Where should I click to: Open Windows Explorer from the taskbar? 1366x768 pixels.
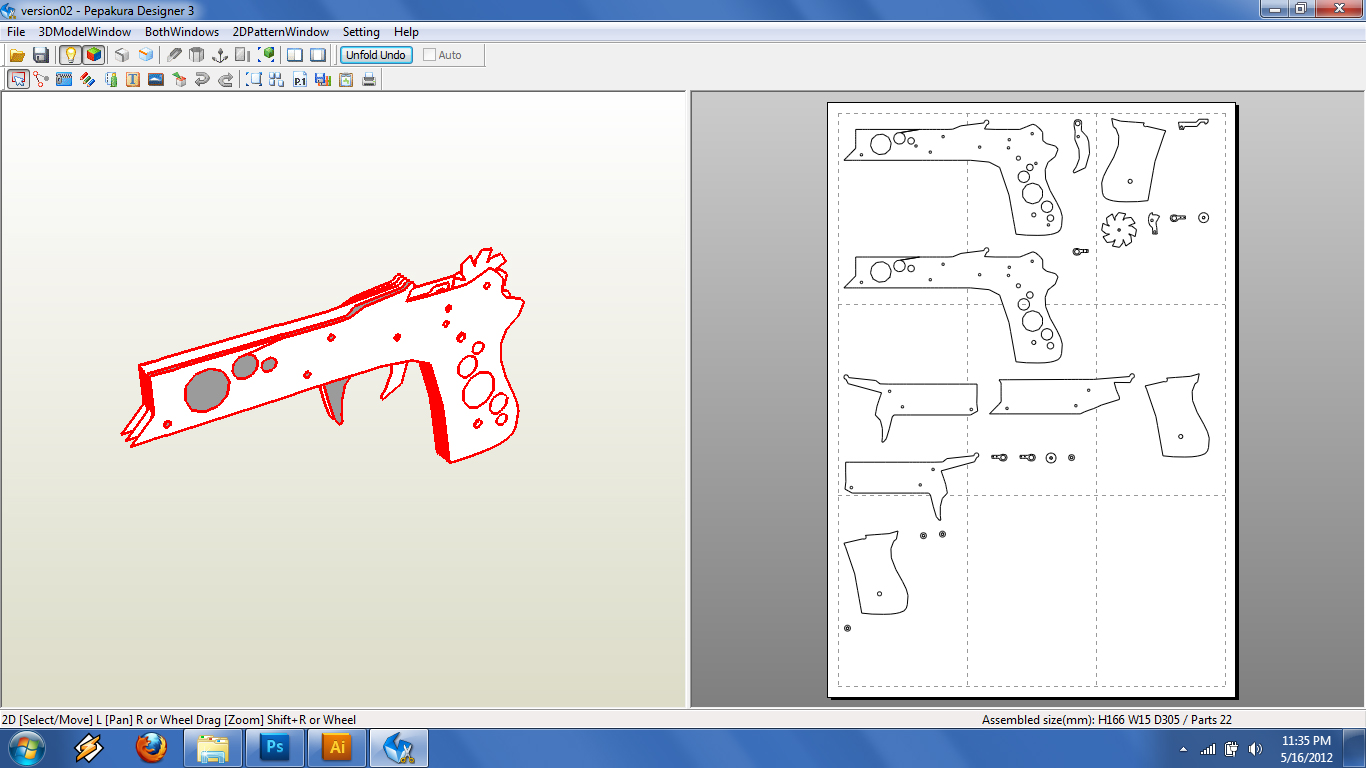tap(213, 748)
